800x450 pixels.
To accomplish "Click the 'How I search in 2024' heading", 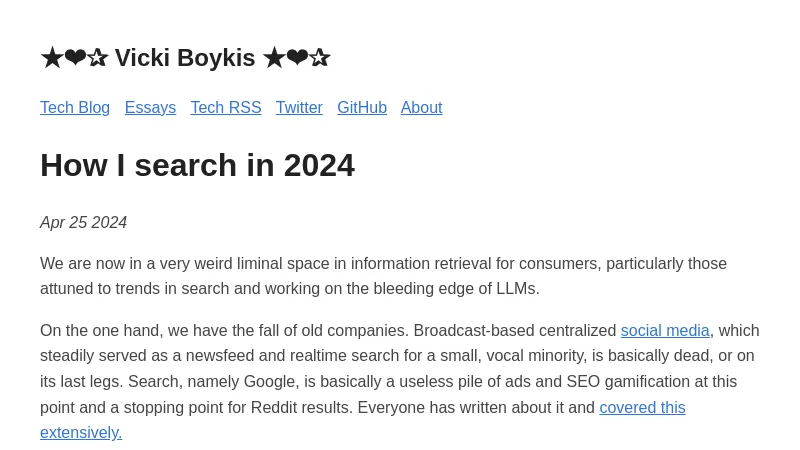I will pos(197,165).
